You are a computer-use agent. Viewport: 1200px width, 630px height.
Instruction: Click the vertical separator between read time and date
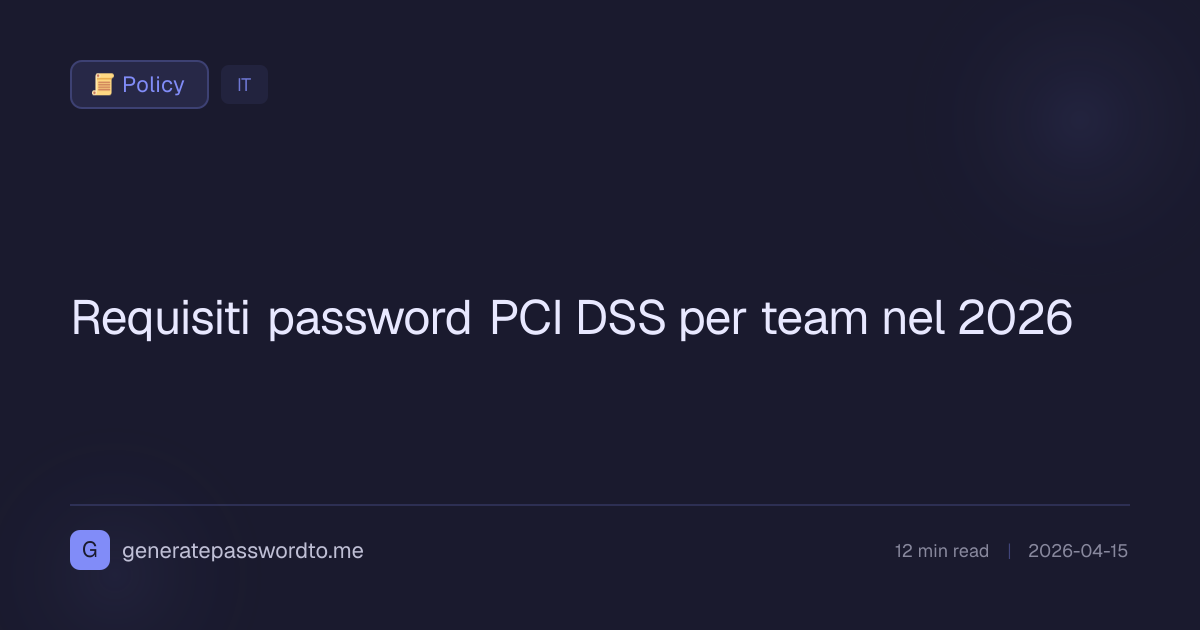(x=1009, y=551)
